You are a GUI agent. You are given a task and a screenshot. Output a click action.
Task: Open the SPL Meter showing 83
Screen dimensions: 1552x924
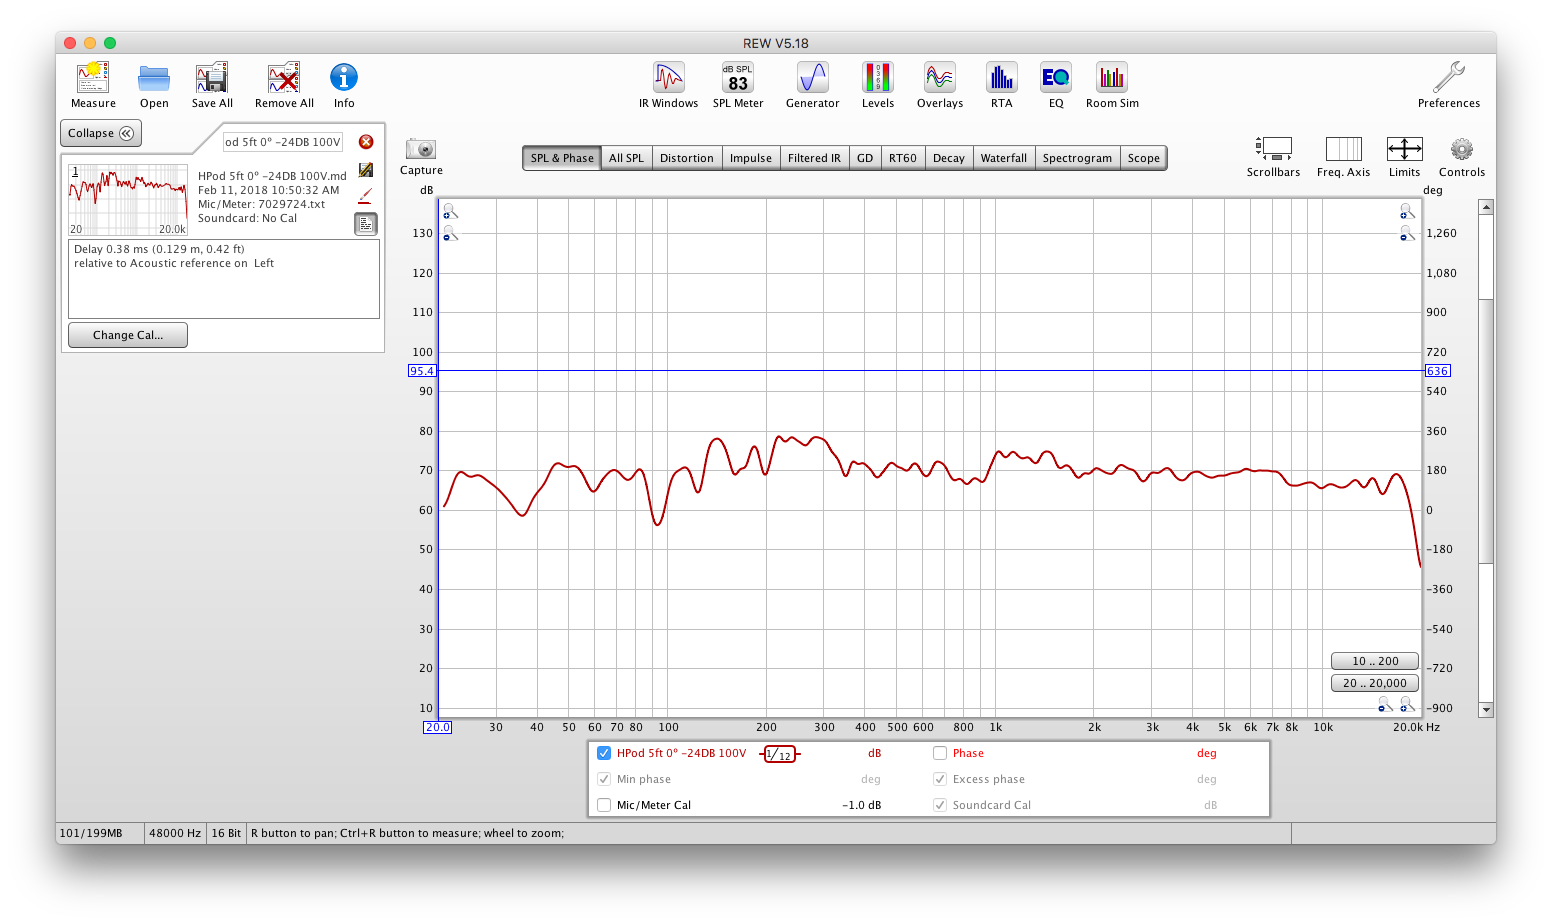(738, 85)
